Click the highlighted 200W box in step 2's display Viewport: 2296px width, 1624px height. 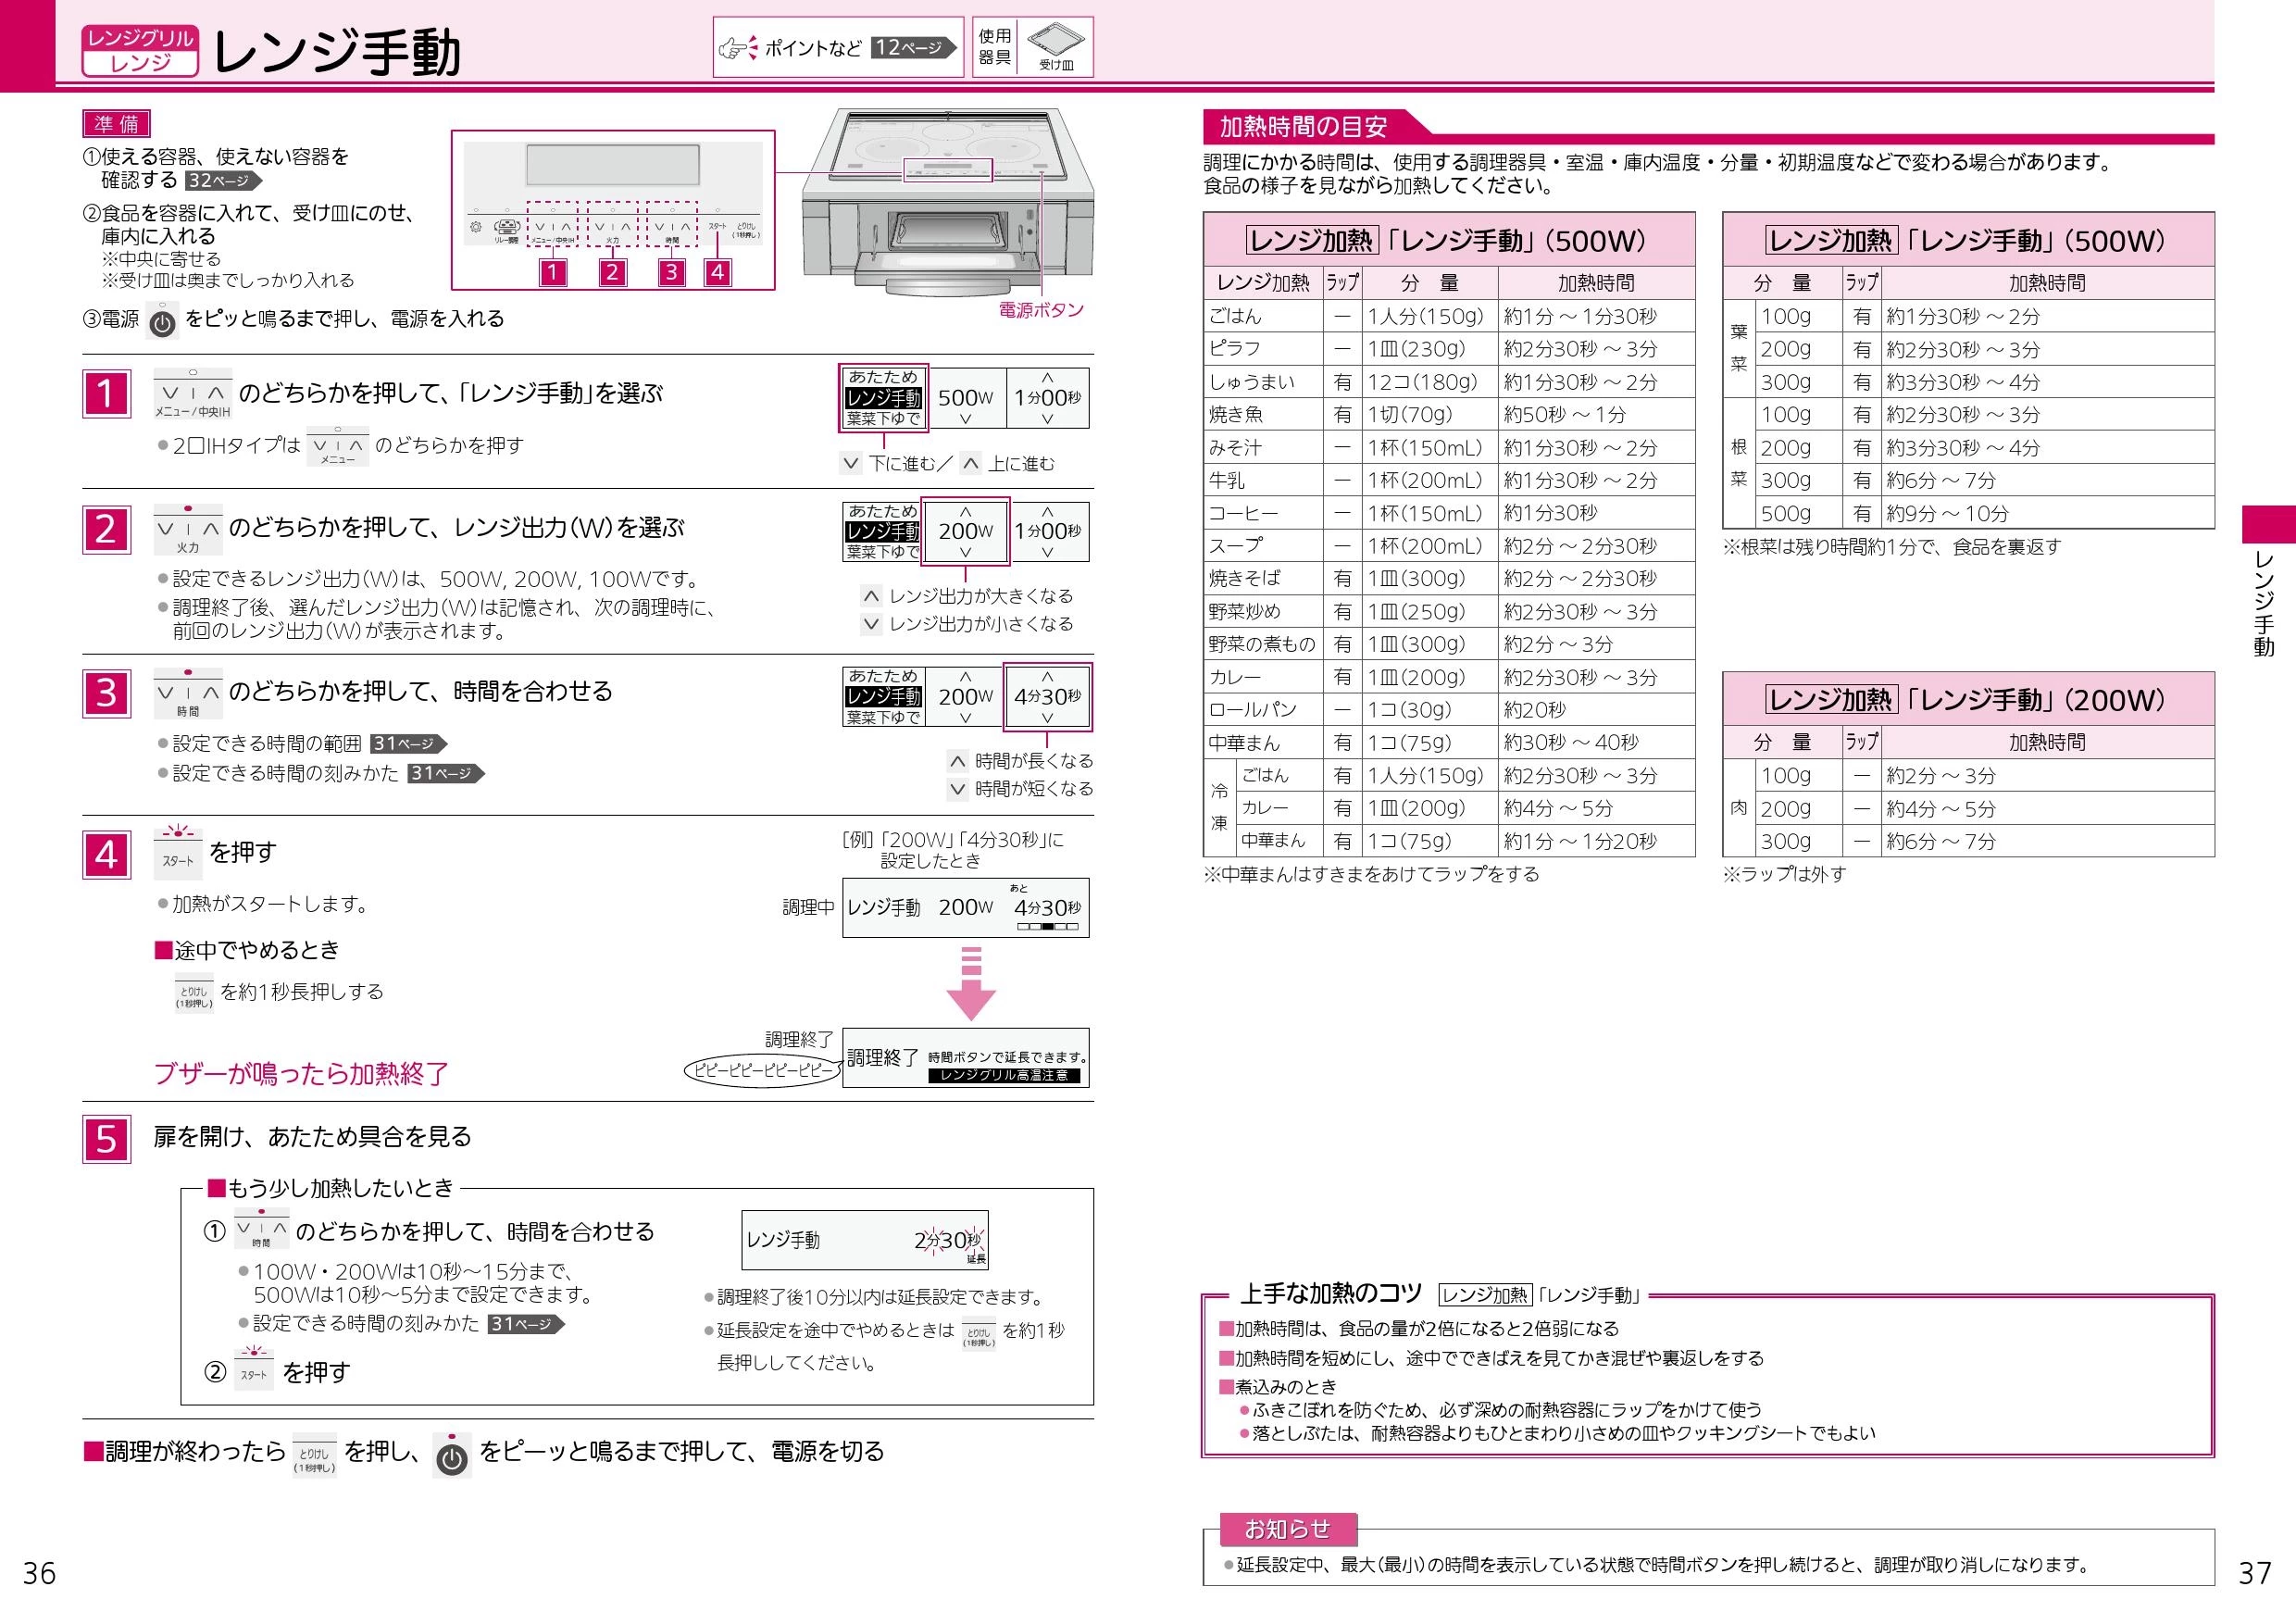tap(965, 531)
